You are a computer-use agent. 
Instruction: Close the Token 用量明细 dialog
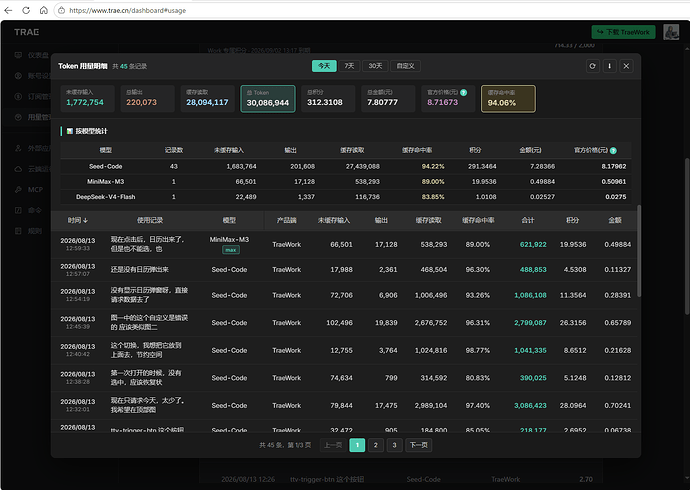626,66
